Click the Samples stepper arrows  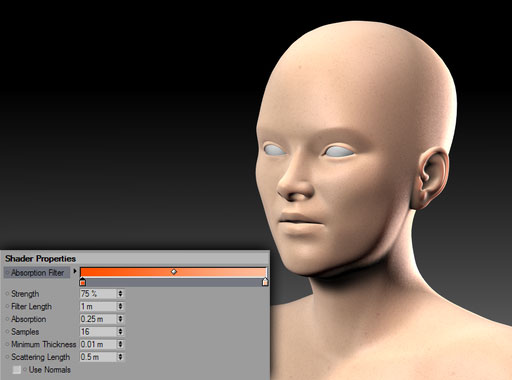point(120,332)
